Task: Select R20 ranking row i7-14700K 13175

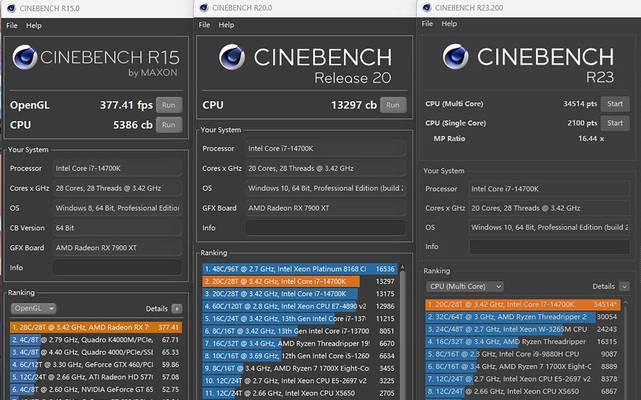Action: pyautogui.click(x=300, y=294)
